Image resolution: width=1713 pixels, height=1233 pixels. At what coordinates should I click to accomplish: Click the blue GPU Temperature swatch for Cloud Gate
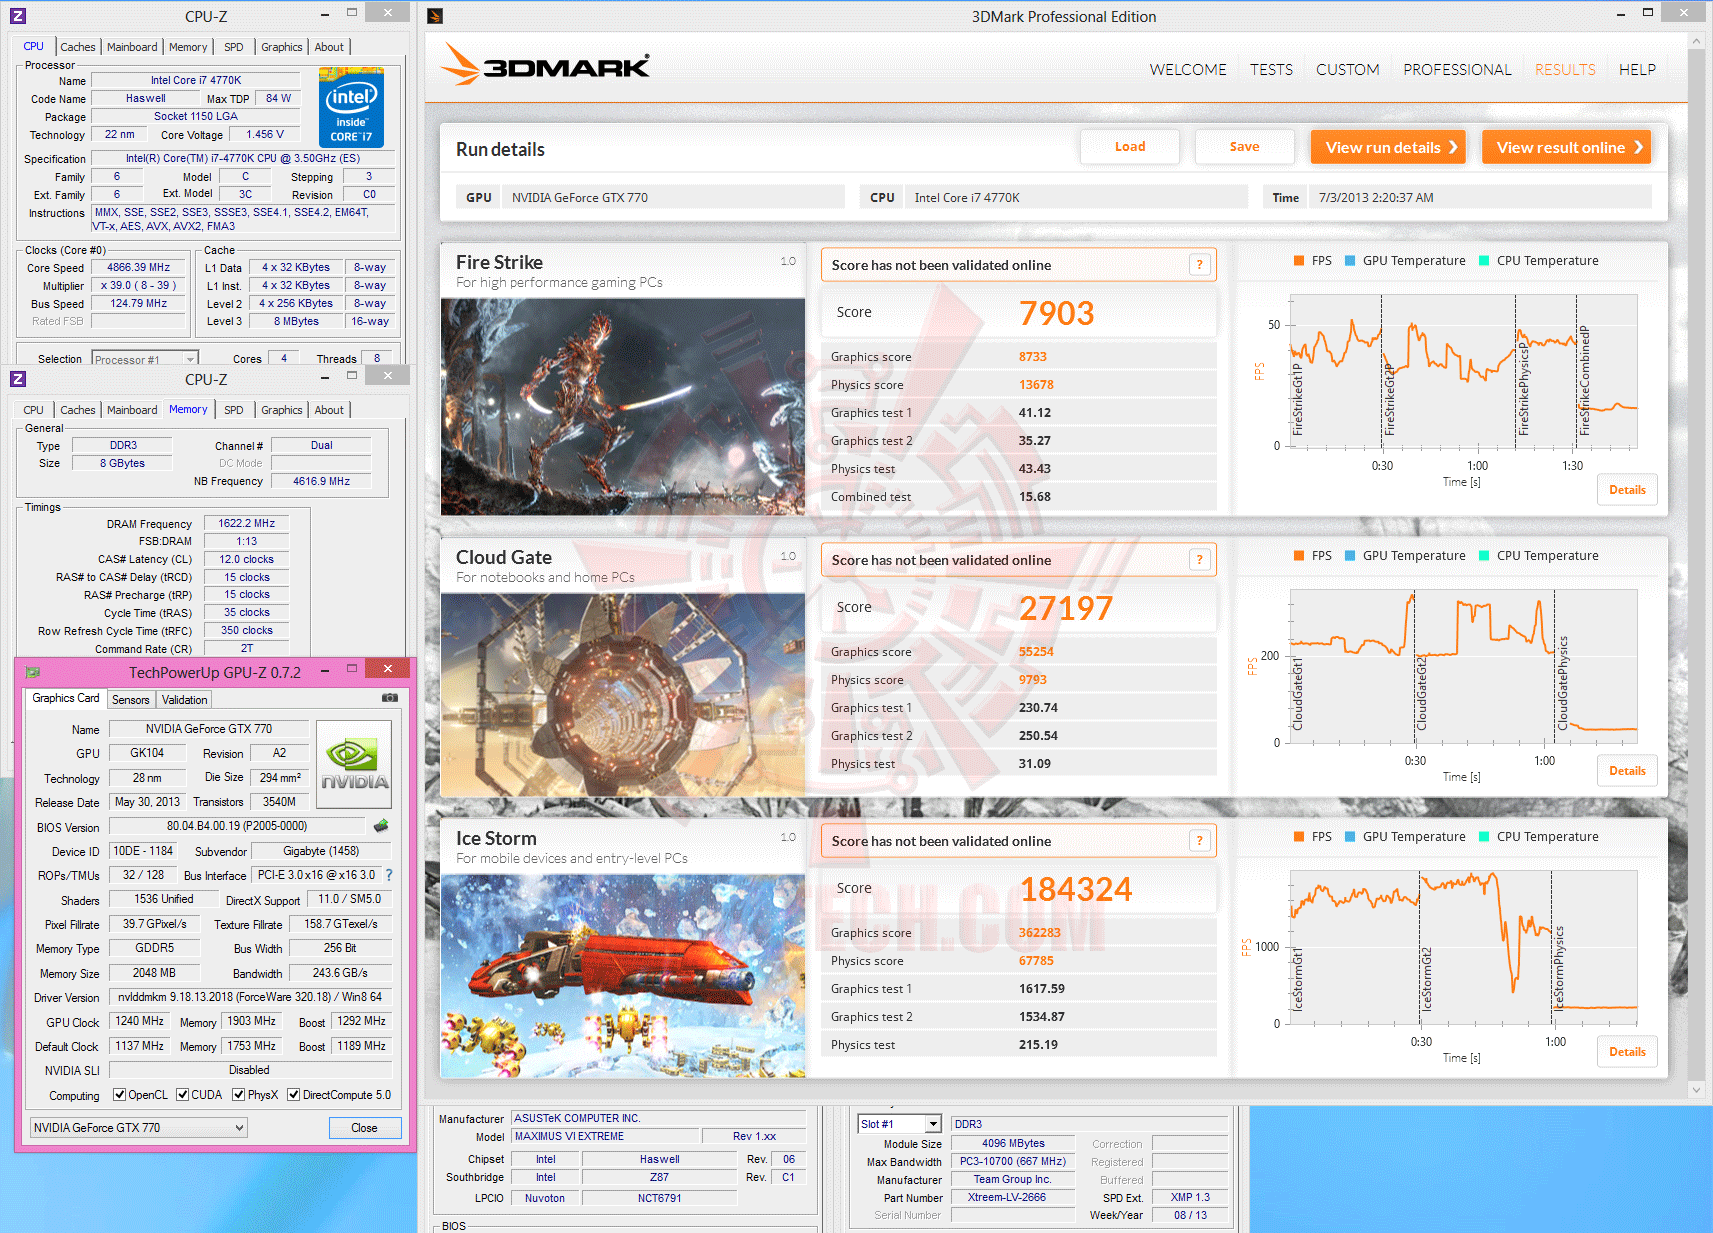1350,556
